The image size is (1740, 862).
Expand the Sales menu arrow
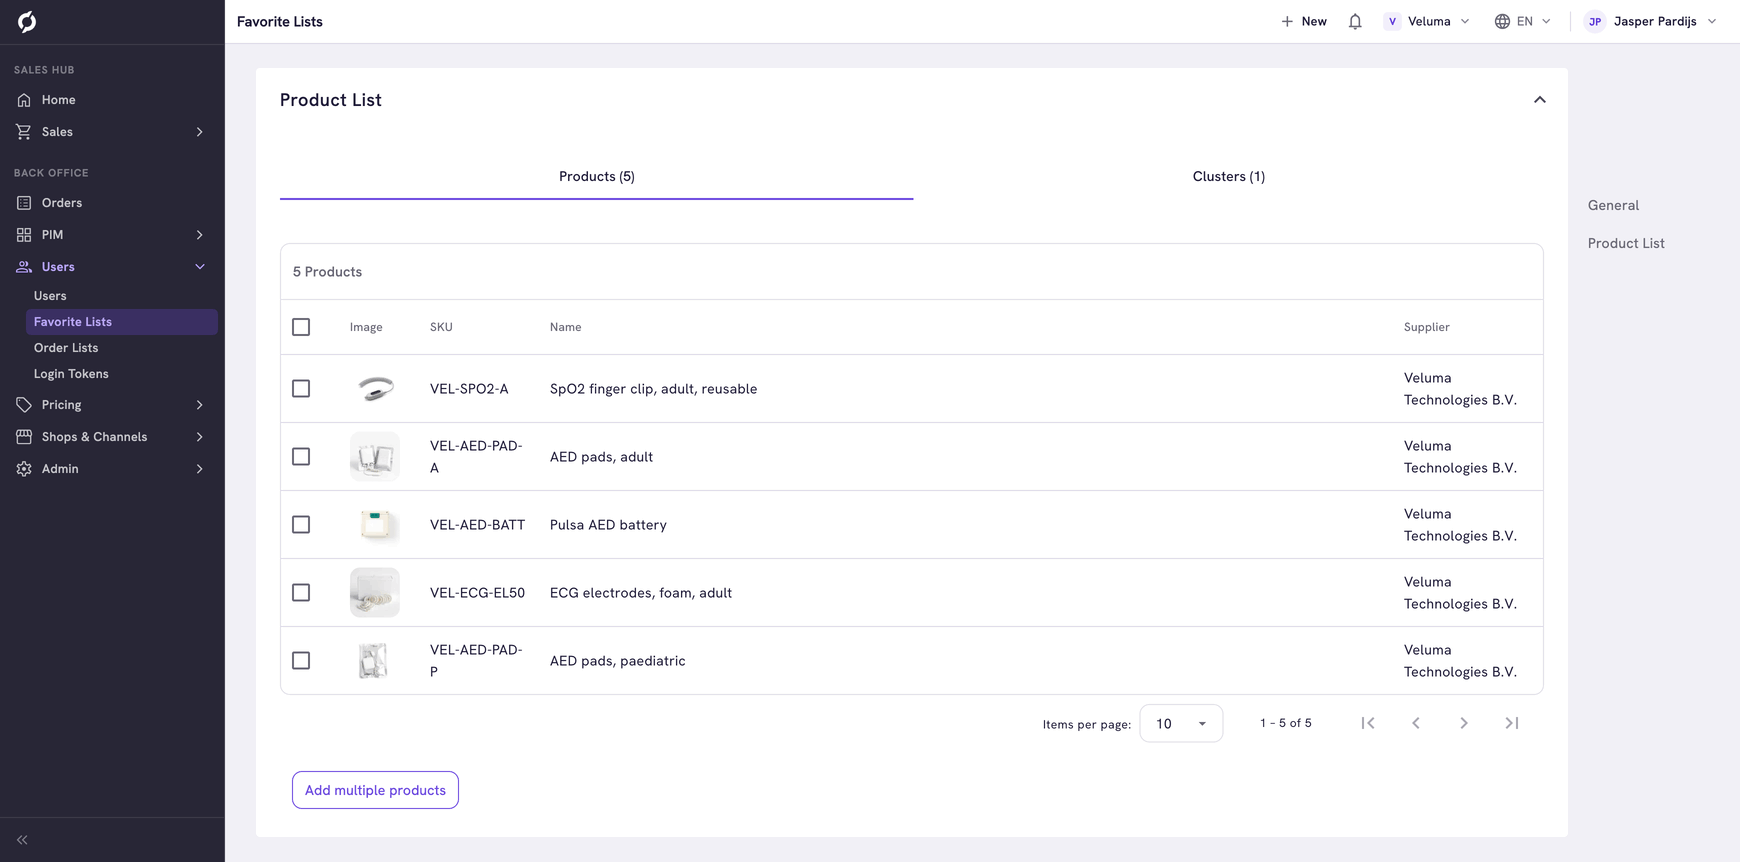[200, 132]
